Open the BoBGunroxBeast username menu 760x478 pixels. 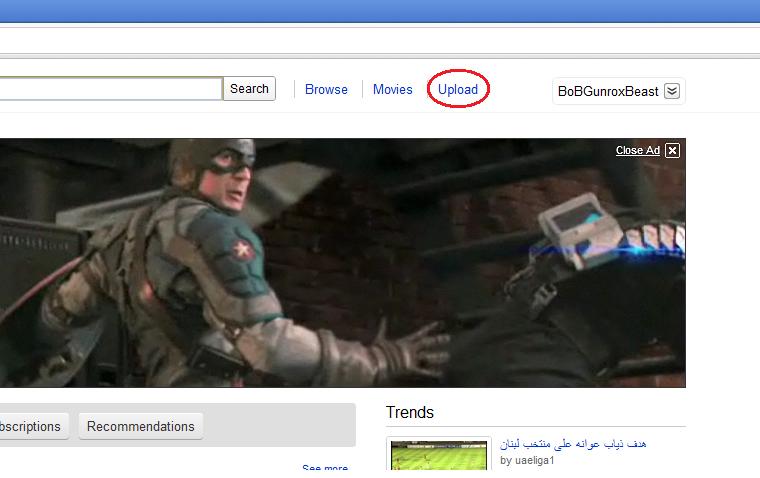pos(608,91)
